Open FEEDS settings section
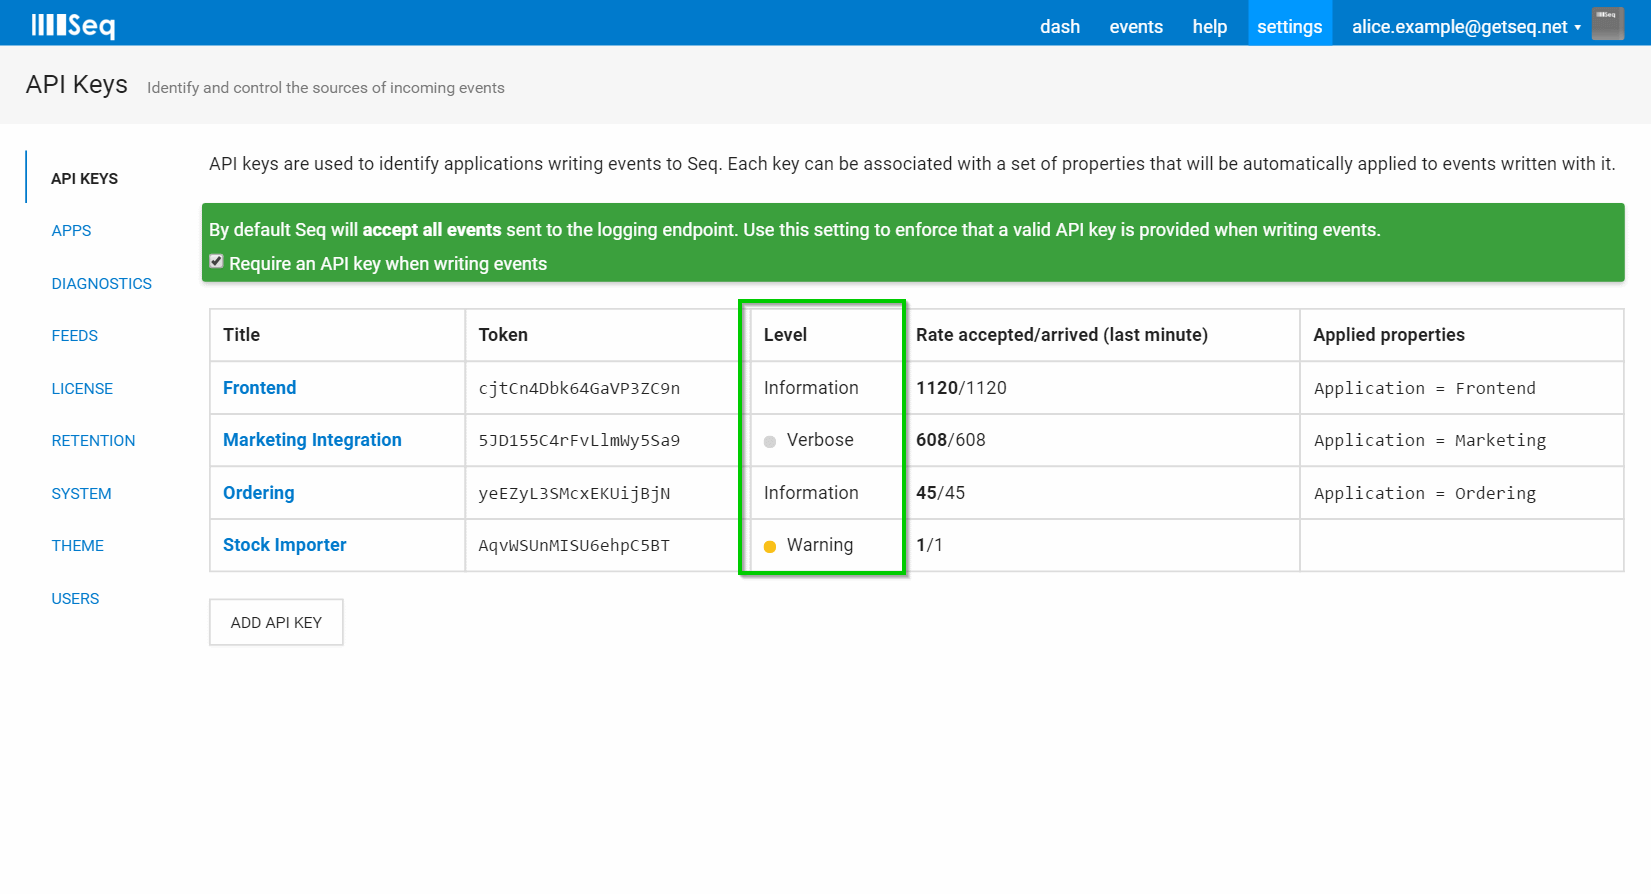Screen dimensions: 1651x894 coord(75,335)
